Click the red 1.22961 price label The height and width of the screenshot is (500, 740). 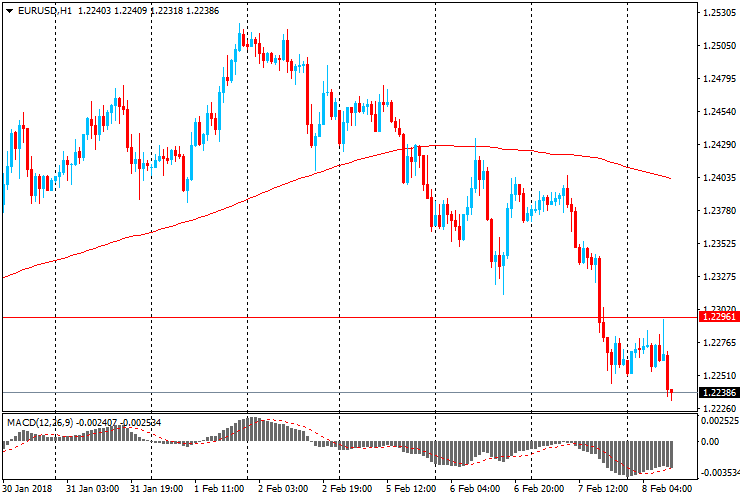point(719,317)
